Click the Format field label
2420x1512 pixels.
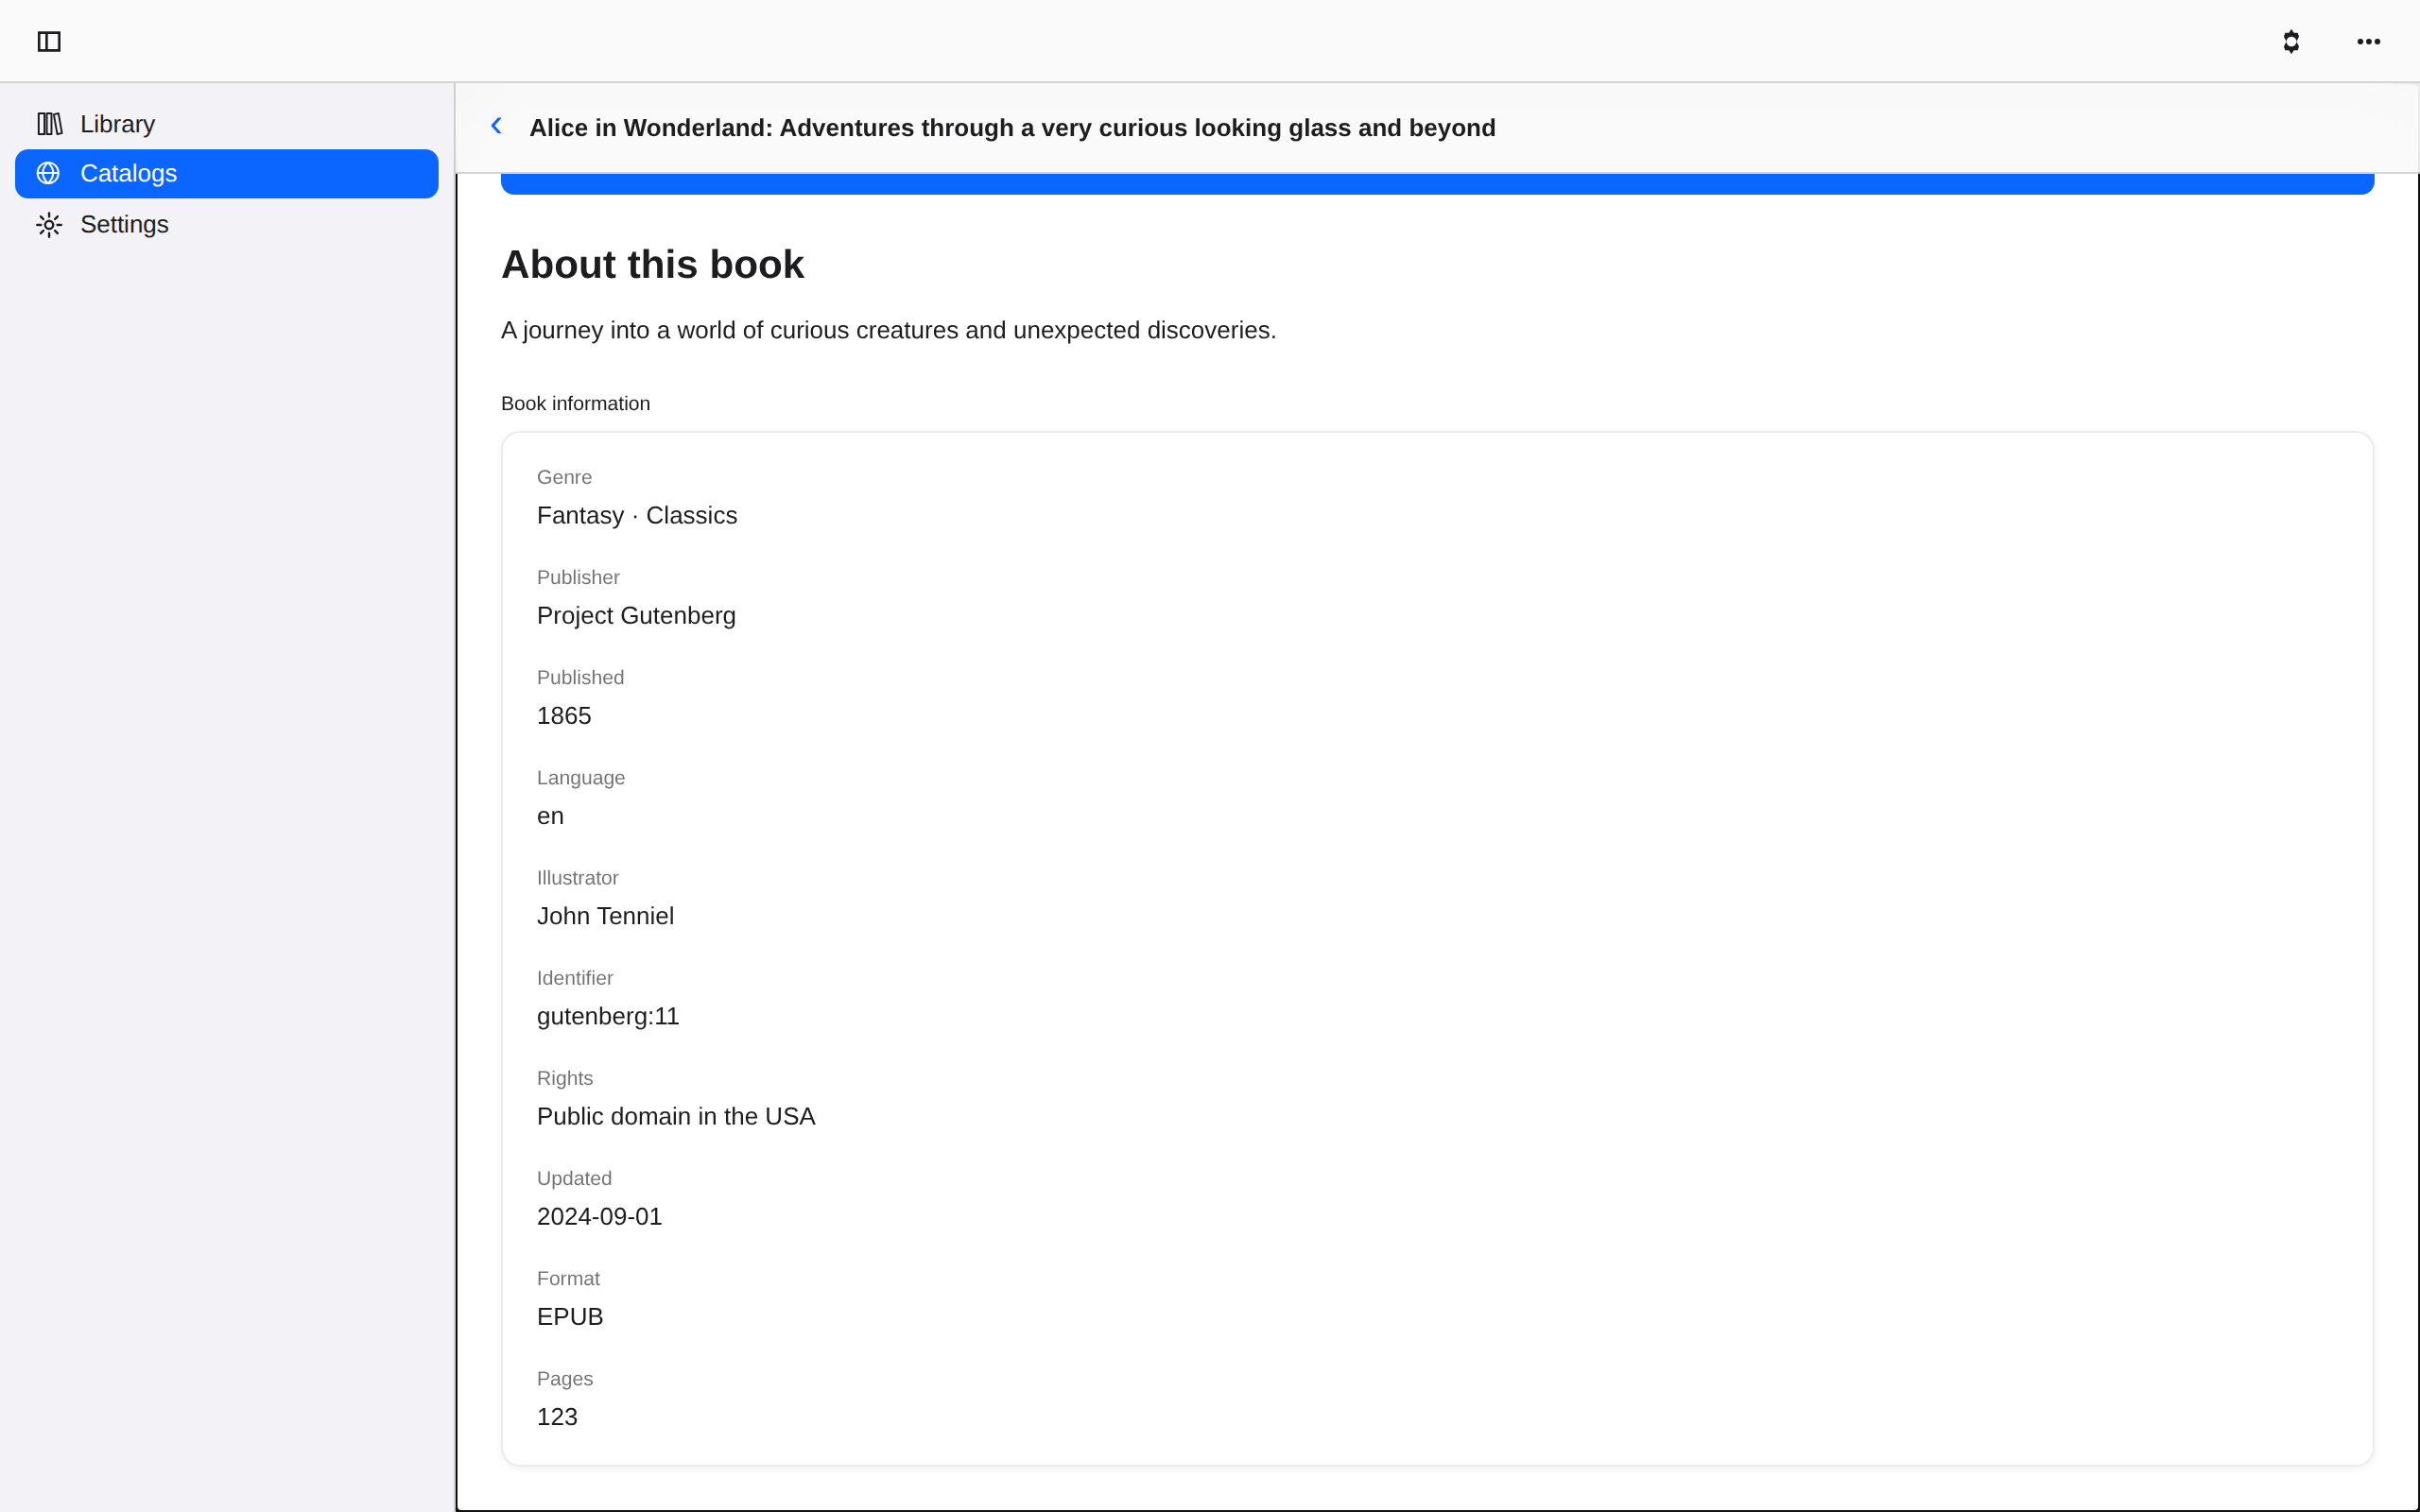point(568,1278)
